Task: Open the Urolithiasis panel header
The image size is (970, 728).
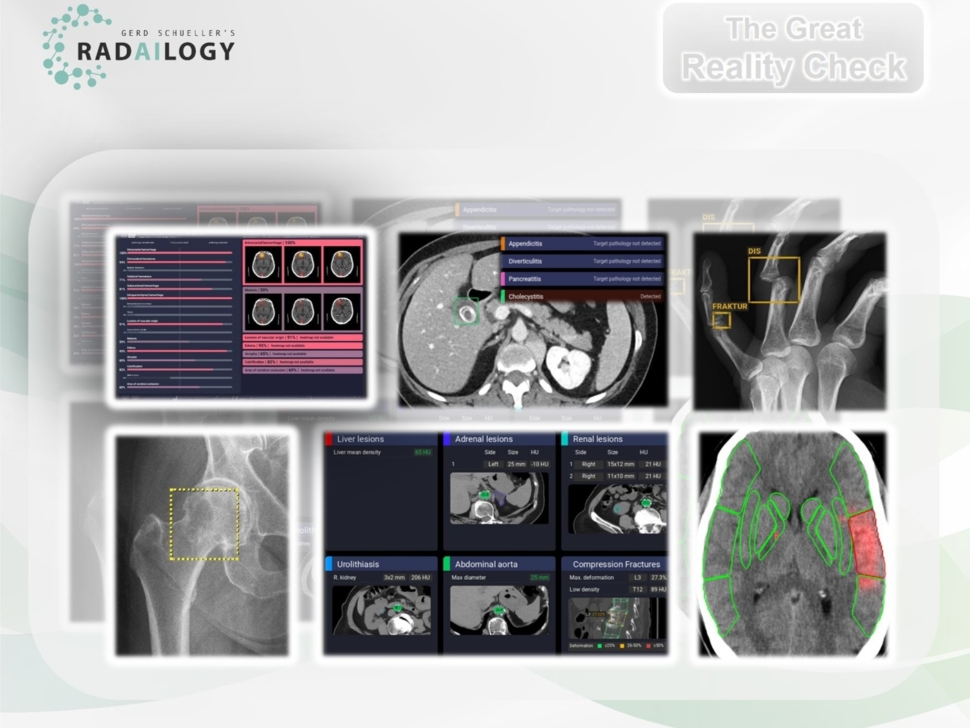Action: point(381,564)
